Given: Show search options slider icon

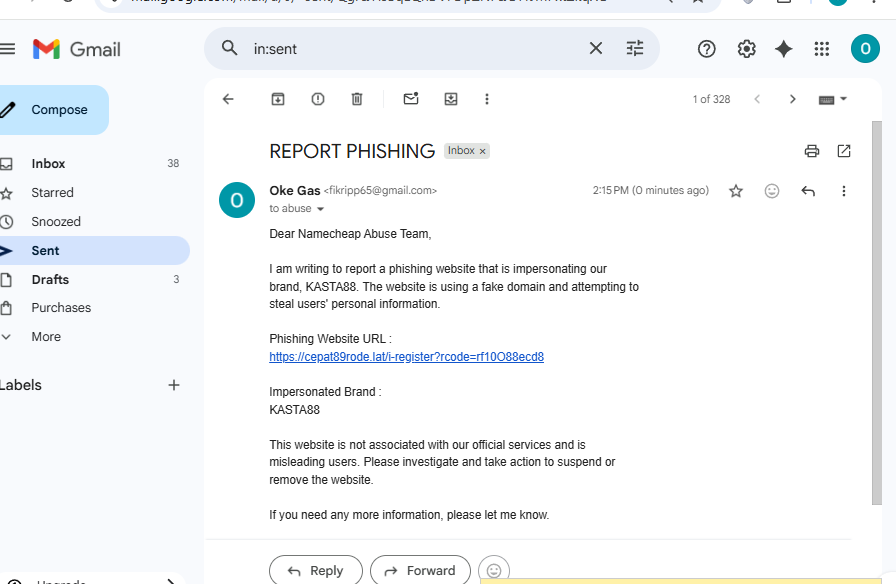Looking at the screenshot, I should (635, 48).
